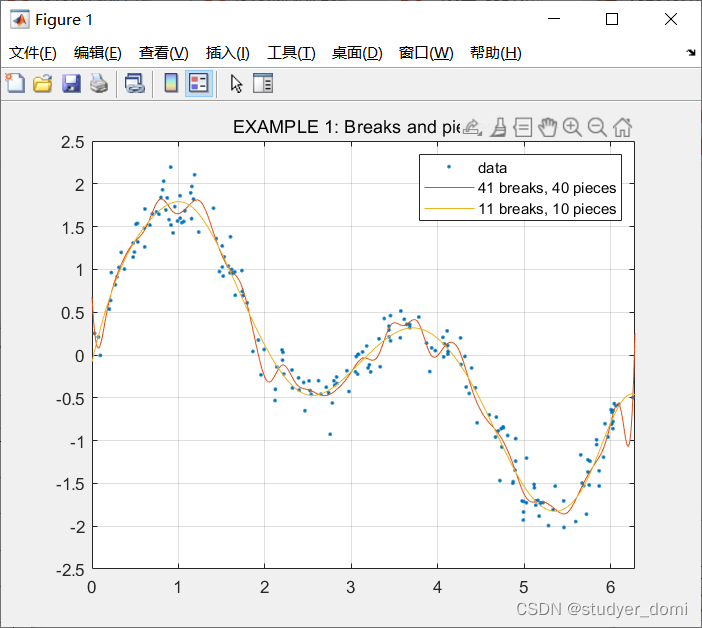Click the '11 breaks, 10 pieces' legend entry
The width and height of the screenshot is (702, 628).
click(x=547, y=209)
